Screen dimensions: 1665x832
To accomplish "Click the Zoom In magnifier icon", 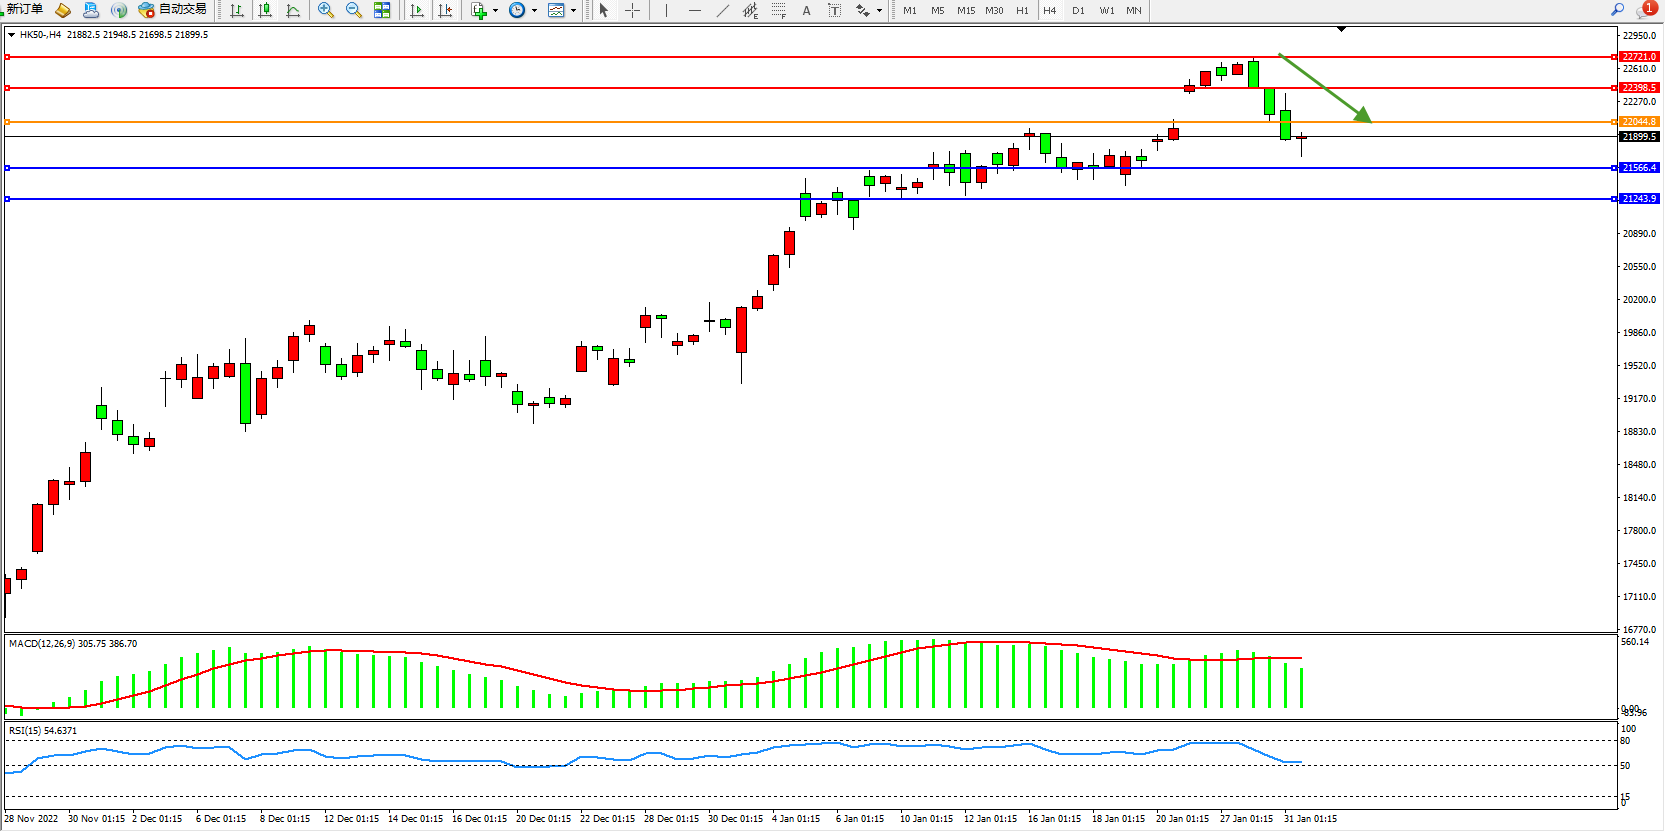I will coord(325,10).
